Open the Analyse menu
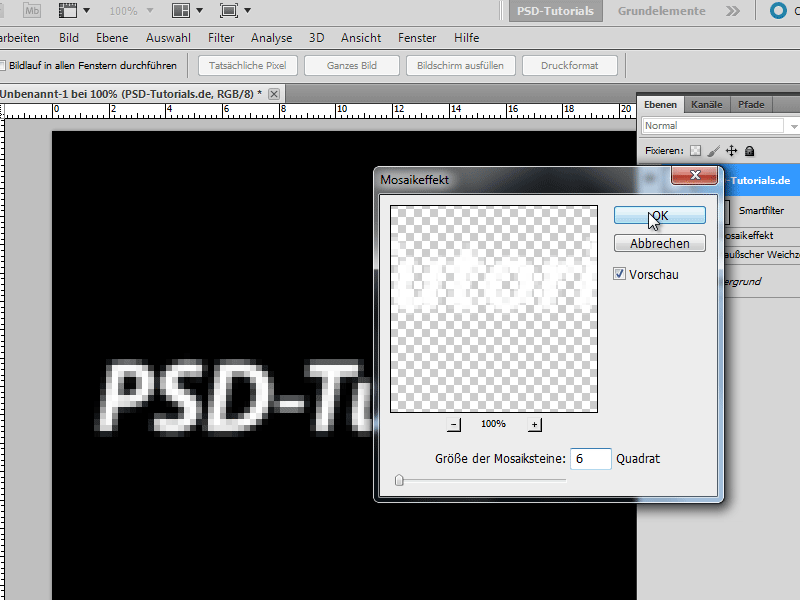This screenshot has width=800, height=600. [x=271, y=38]
